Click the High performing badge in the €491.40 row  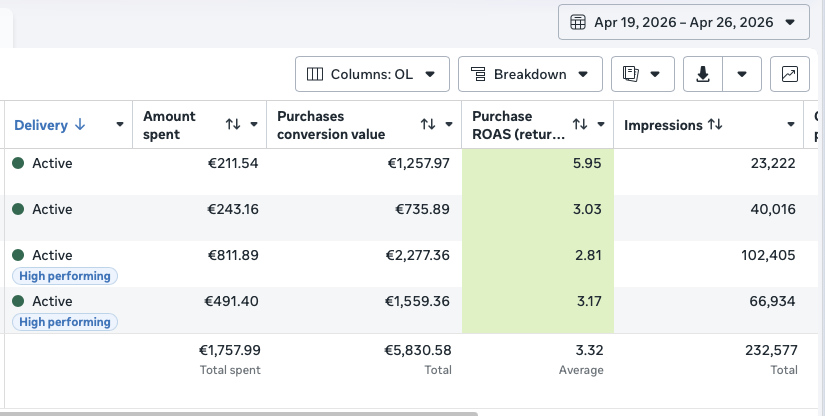click(x=65, y=322)
